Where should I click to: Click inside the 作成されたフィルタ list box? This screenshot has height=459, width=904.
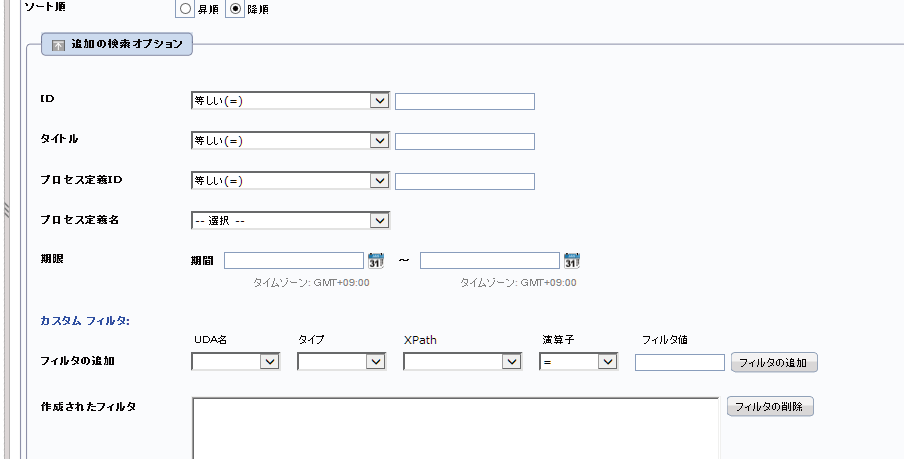[x=455, y=428]
